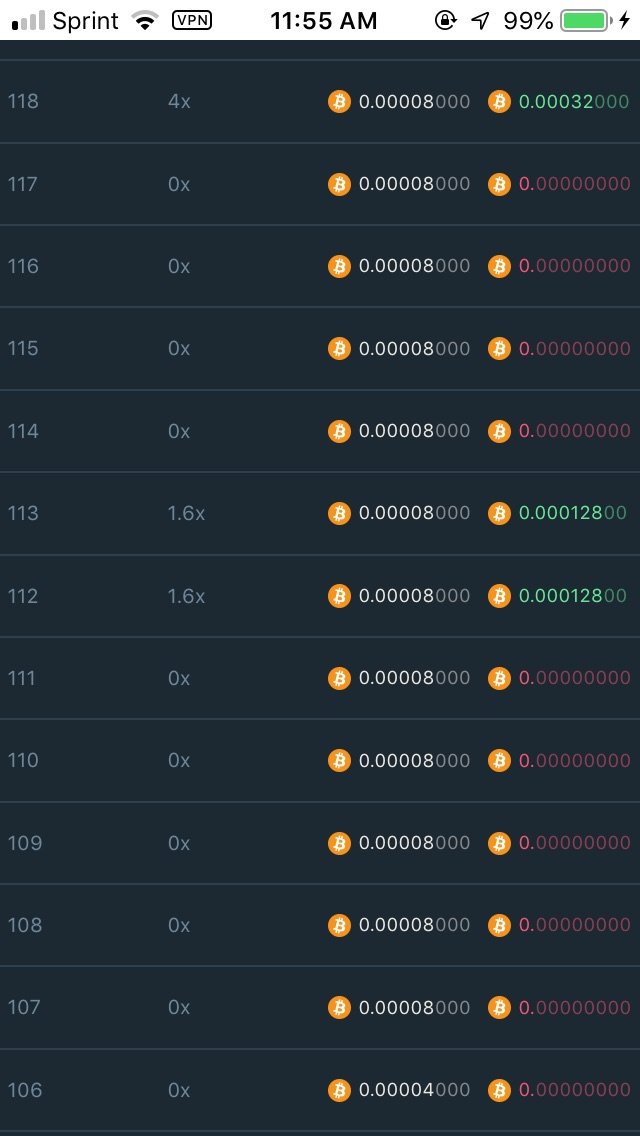
Task: Click the bet Bitcoin icon in row 113
Action: click(x=339, y=513)
